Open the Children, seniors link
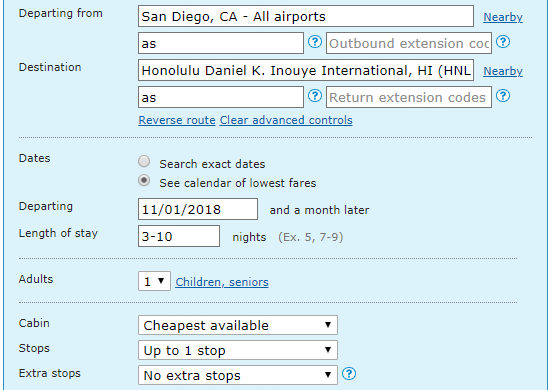 (222, 282)
